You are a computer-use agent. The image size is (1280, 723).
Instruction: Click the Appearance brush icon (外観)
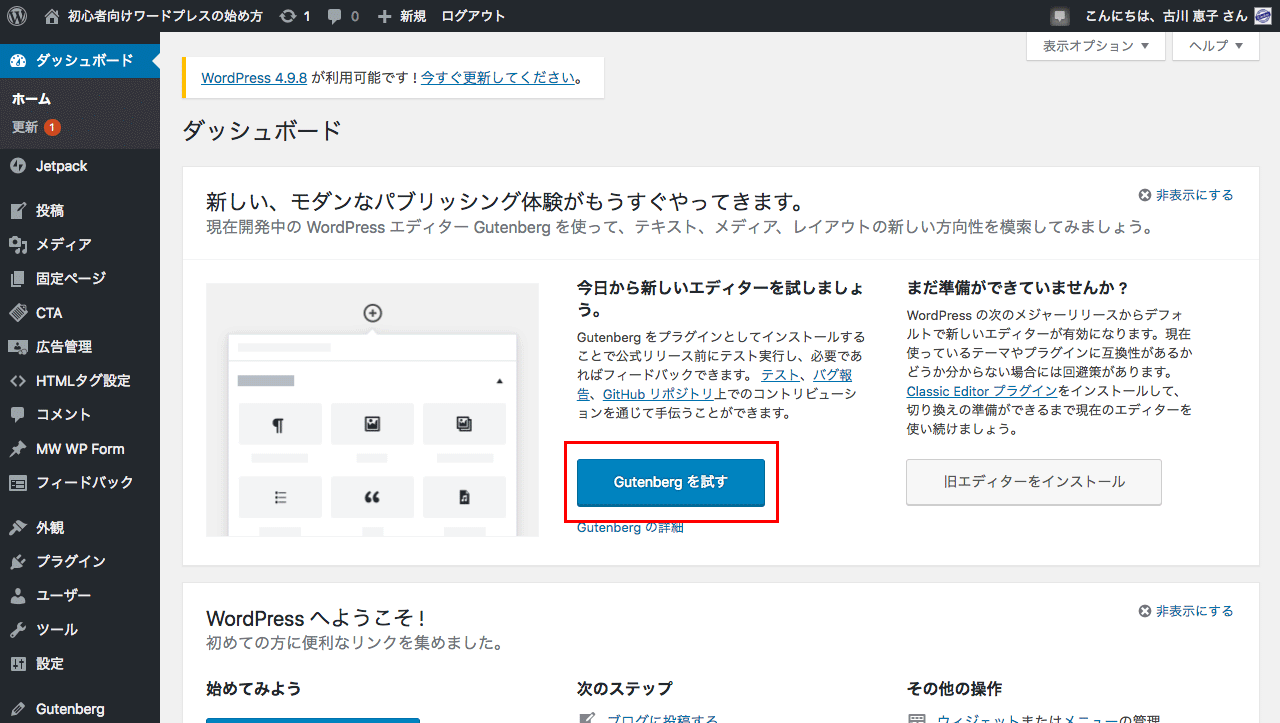pyautogui.click(x=18, y=528)
